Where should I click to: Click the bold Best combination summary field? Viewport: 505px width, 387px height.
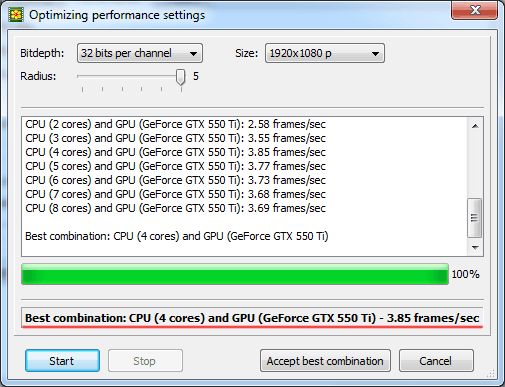[x=252, y=318]
